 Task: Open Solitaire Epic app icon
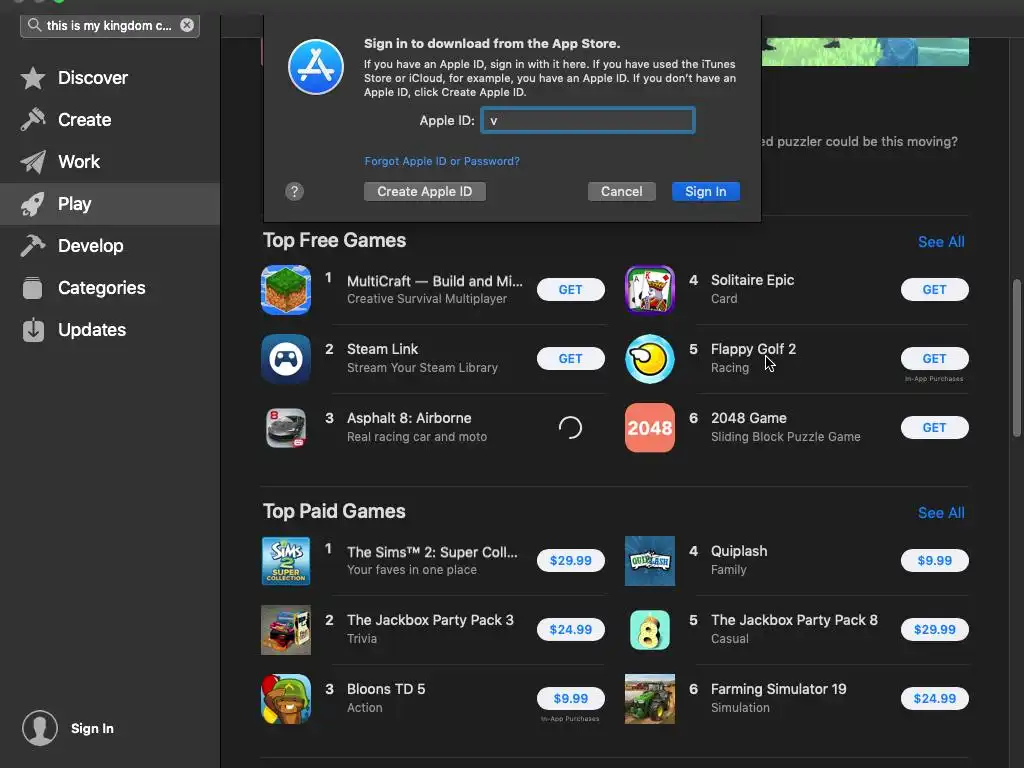pos(650,290)
